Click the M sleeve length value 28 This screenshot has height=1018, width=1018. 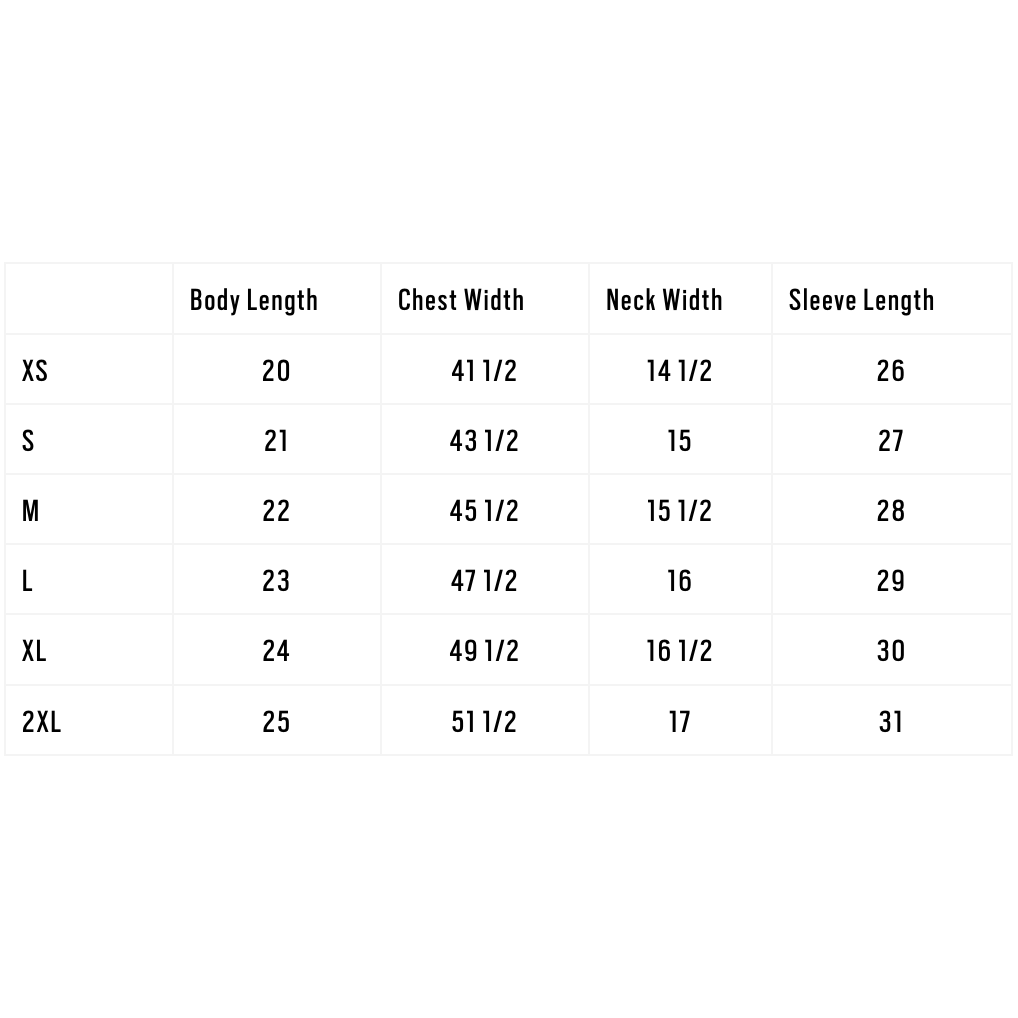point(891,511)
